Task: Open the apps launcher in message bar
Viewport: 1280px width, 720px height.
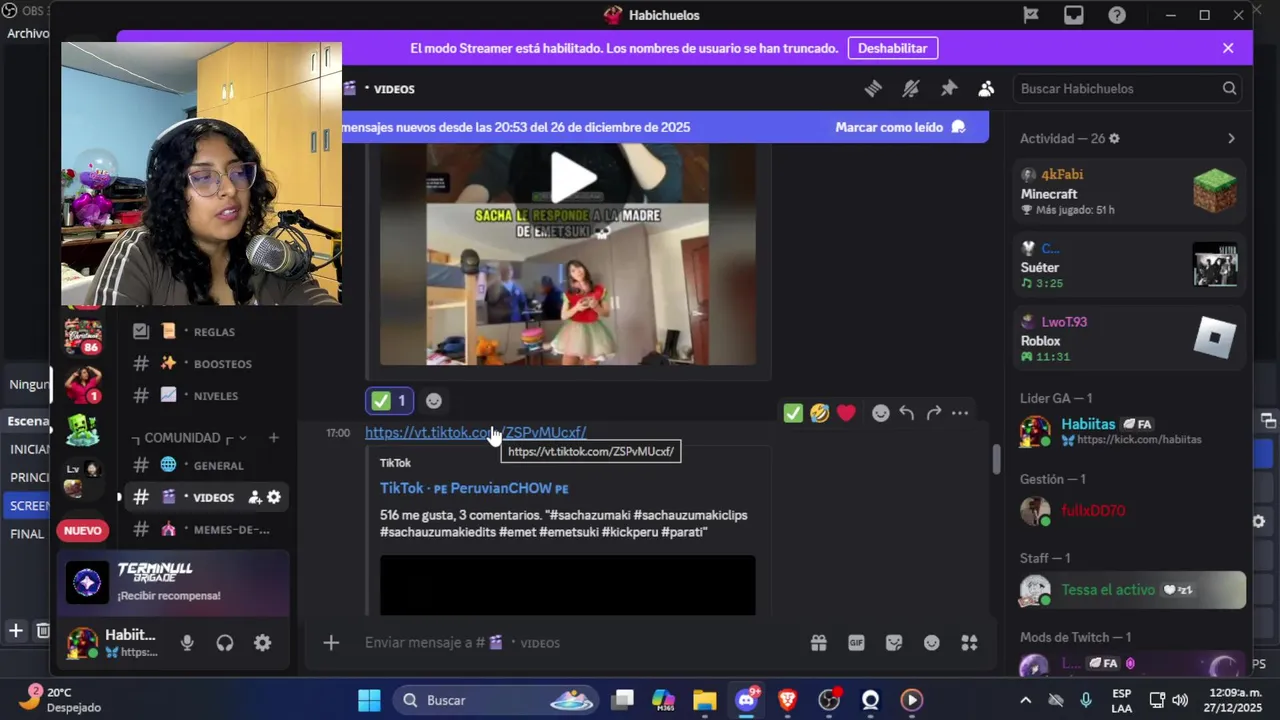Action: pyautogui.click(x=969, y=643)
